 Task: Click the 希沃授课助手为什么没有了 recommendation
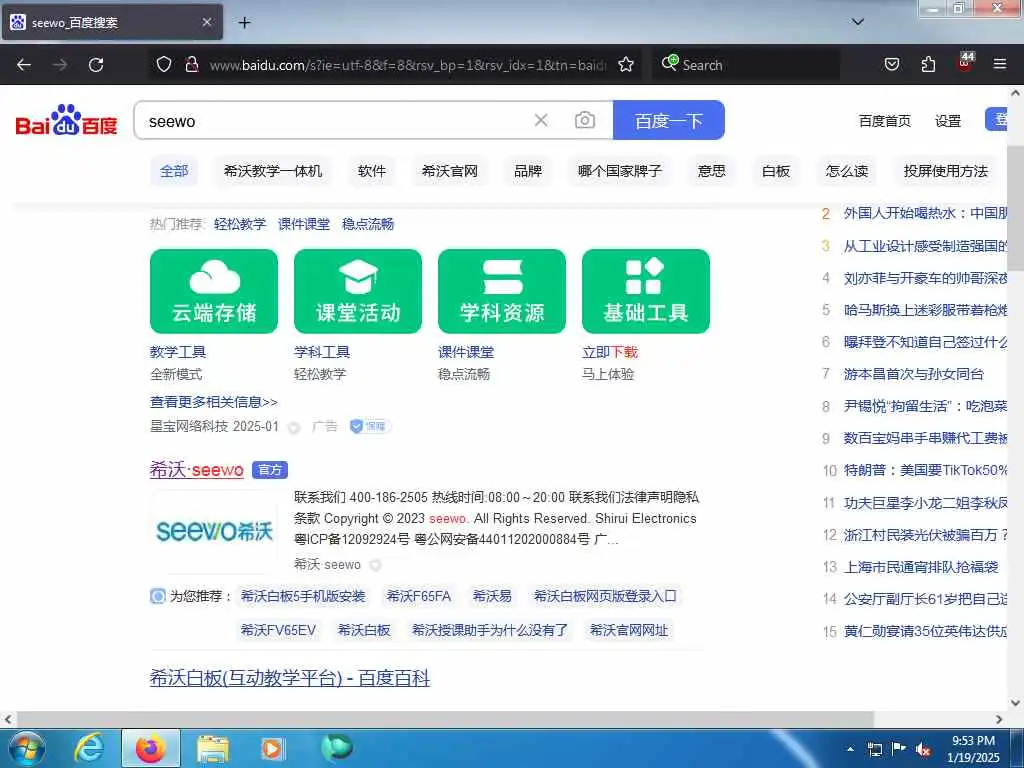click(x=490, y=630)
